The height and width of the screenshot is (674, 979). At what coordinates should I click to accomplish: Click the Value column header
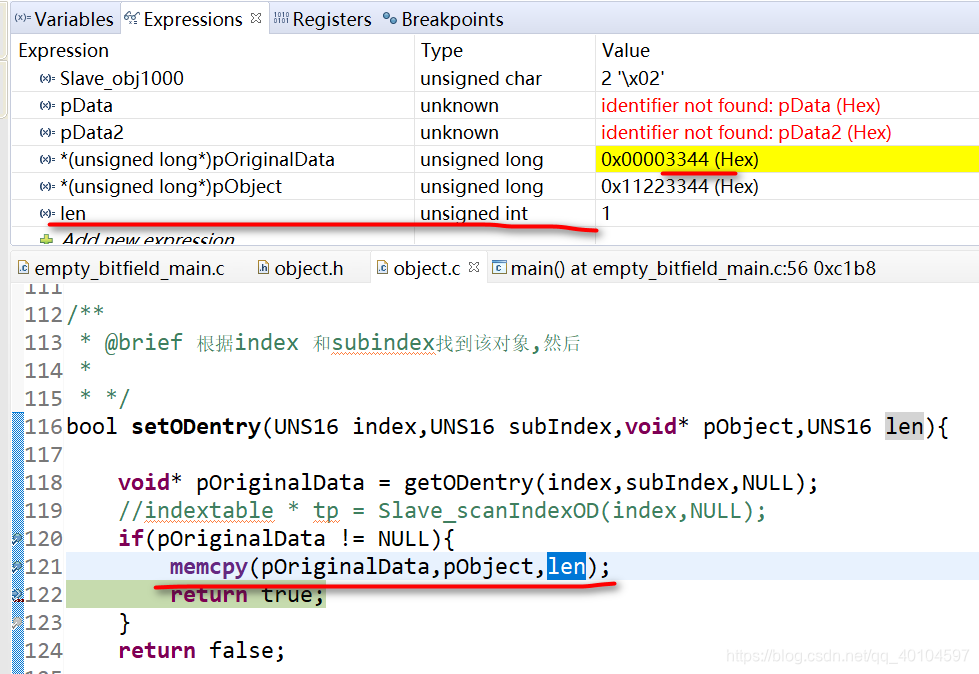pyautogui.click(x=626, y=51)
